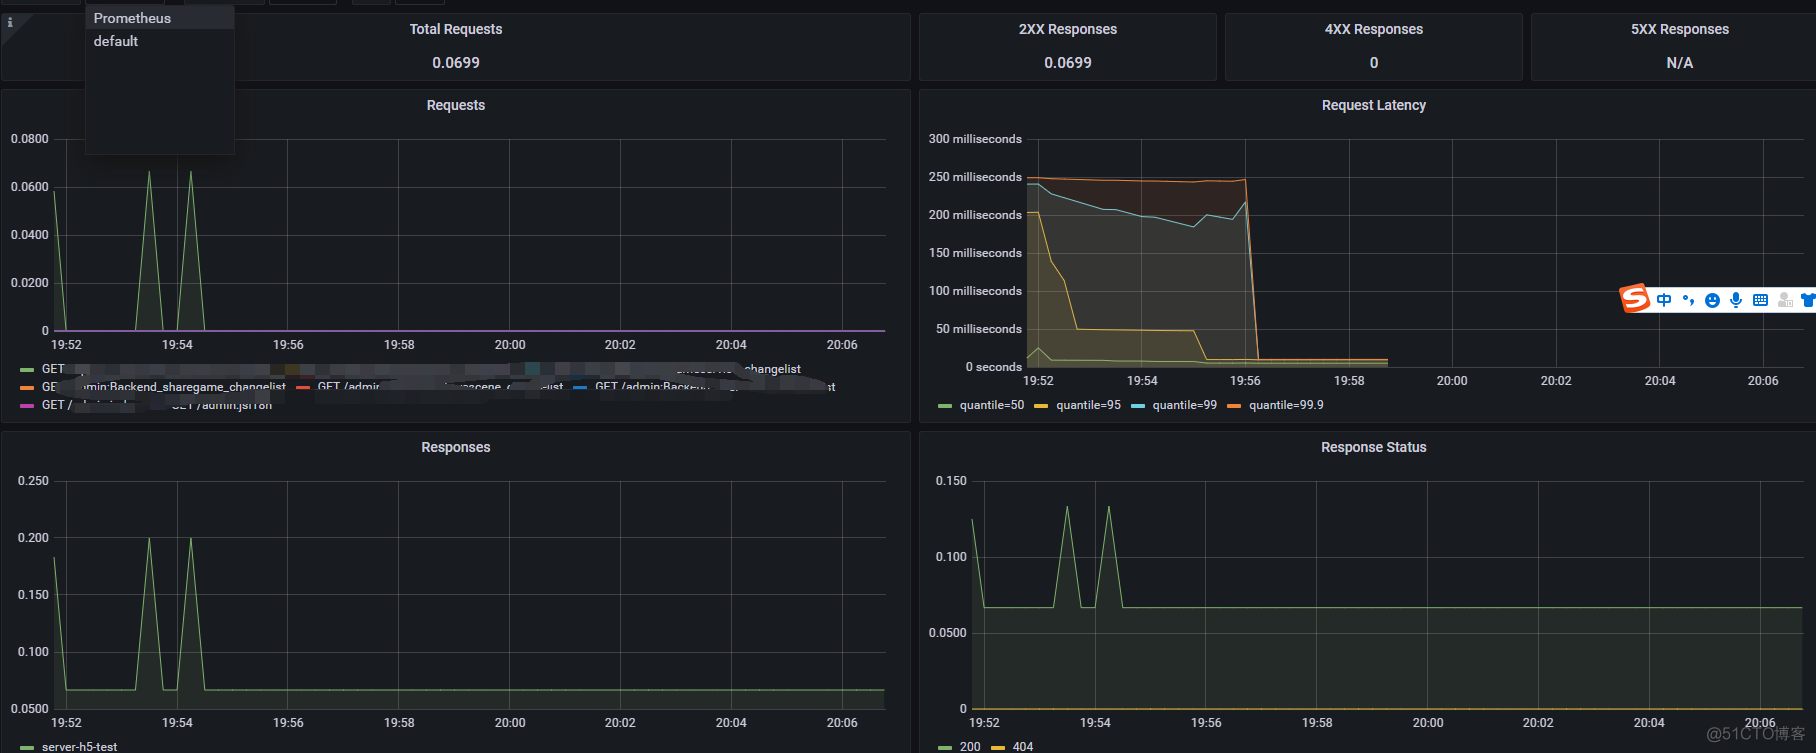The height and width of the screenshot is (753, 1816).
Task: Click the 250 milliseconds axis label
Action: pos(975,177)
